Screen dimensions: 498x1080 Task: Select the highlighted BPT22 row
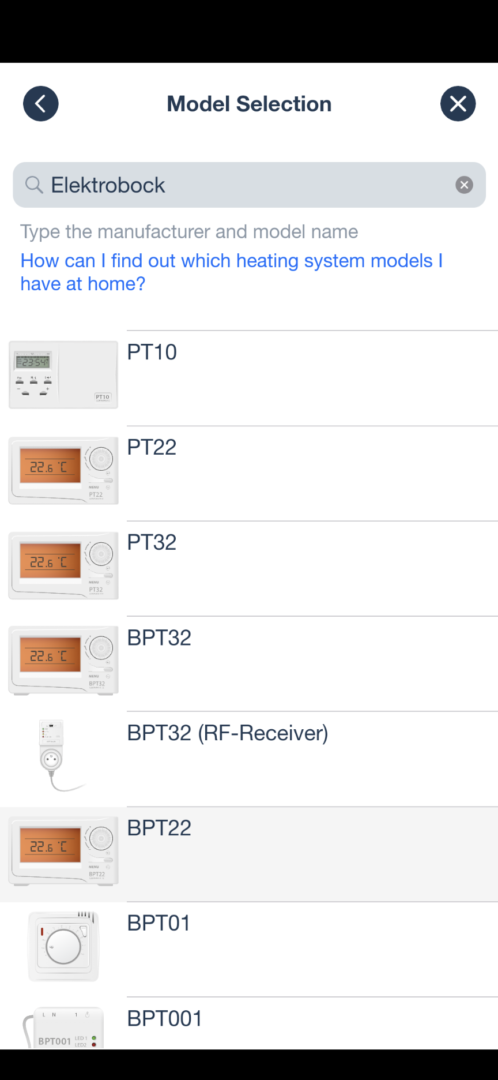click(x=249, y=854)
